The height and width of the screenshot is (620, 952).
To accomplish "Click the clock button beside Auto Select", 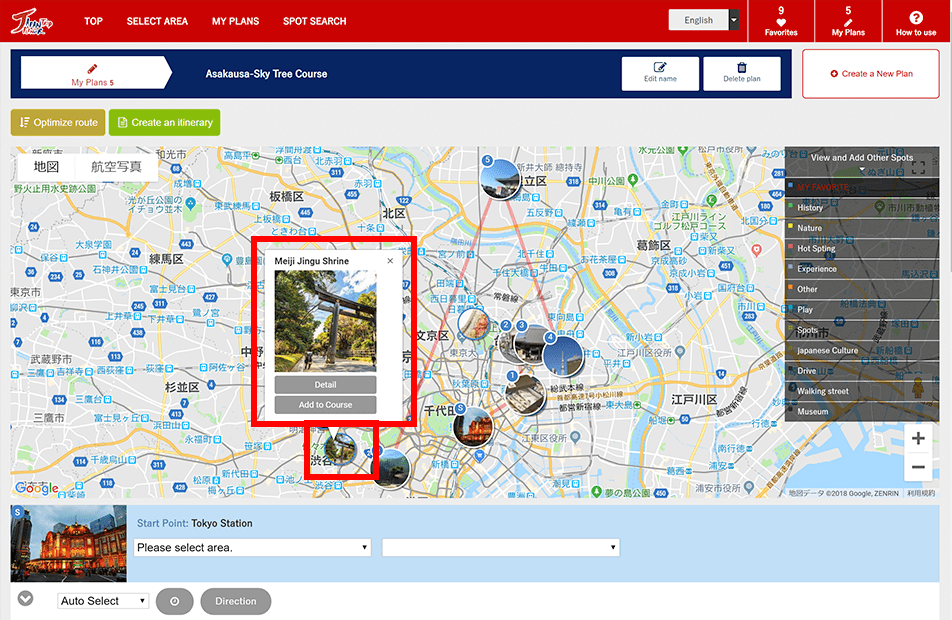I will pos(174,601).
